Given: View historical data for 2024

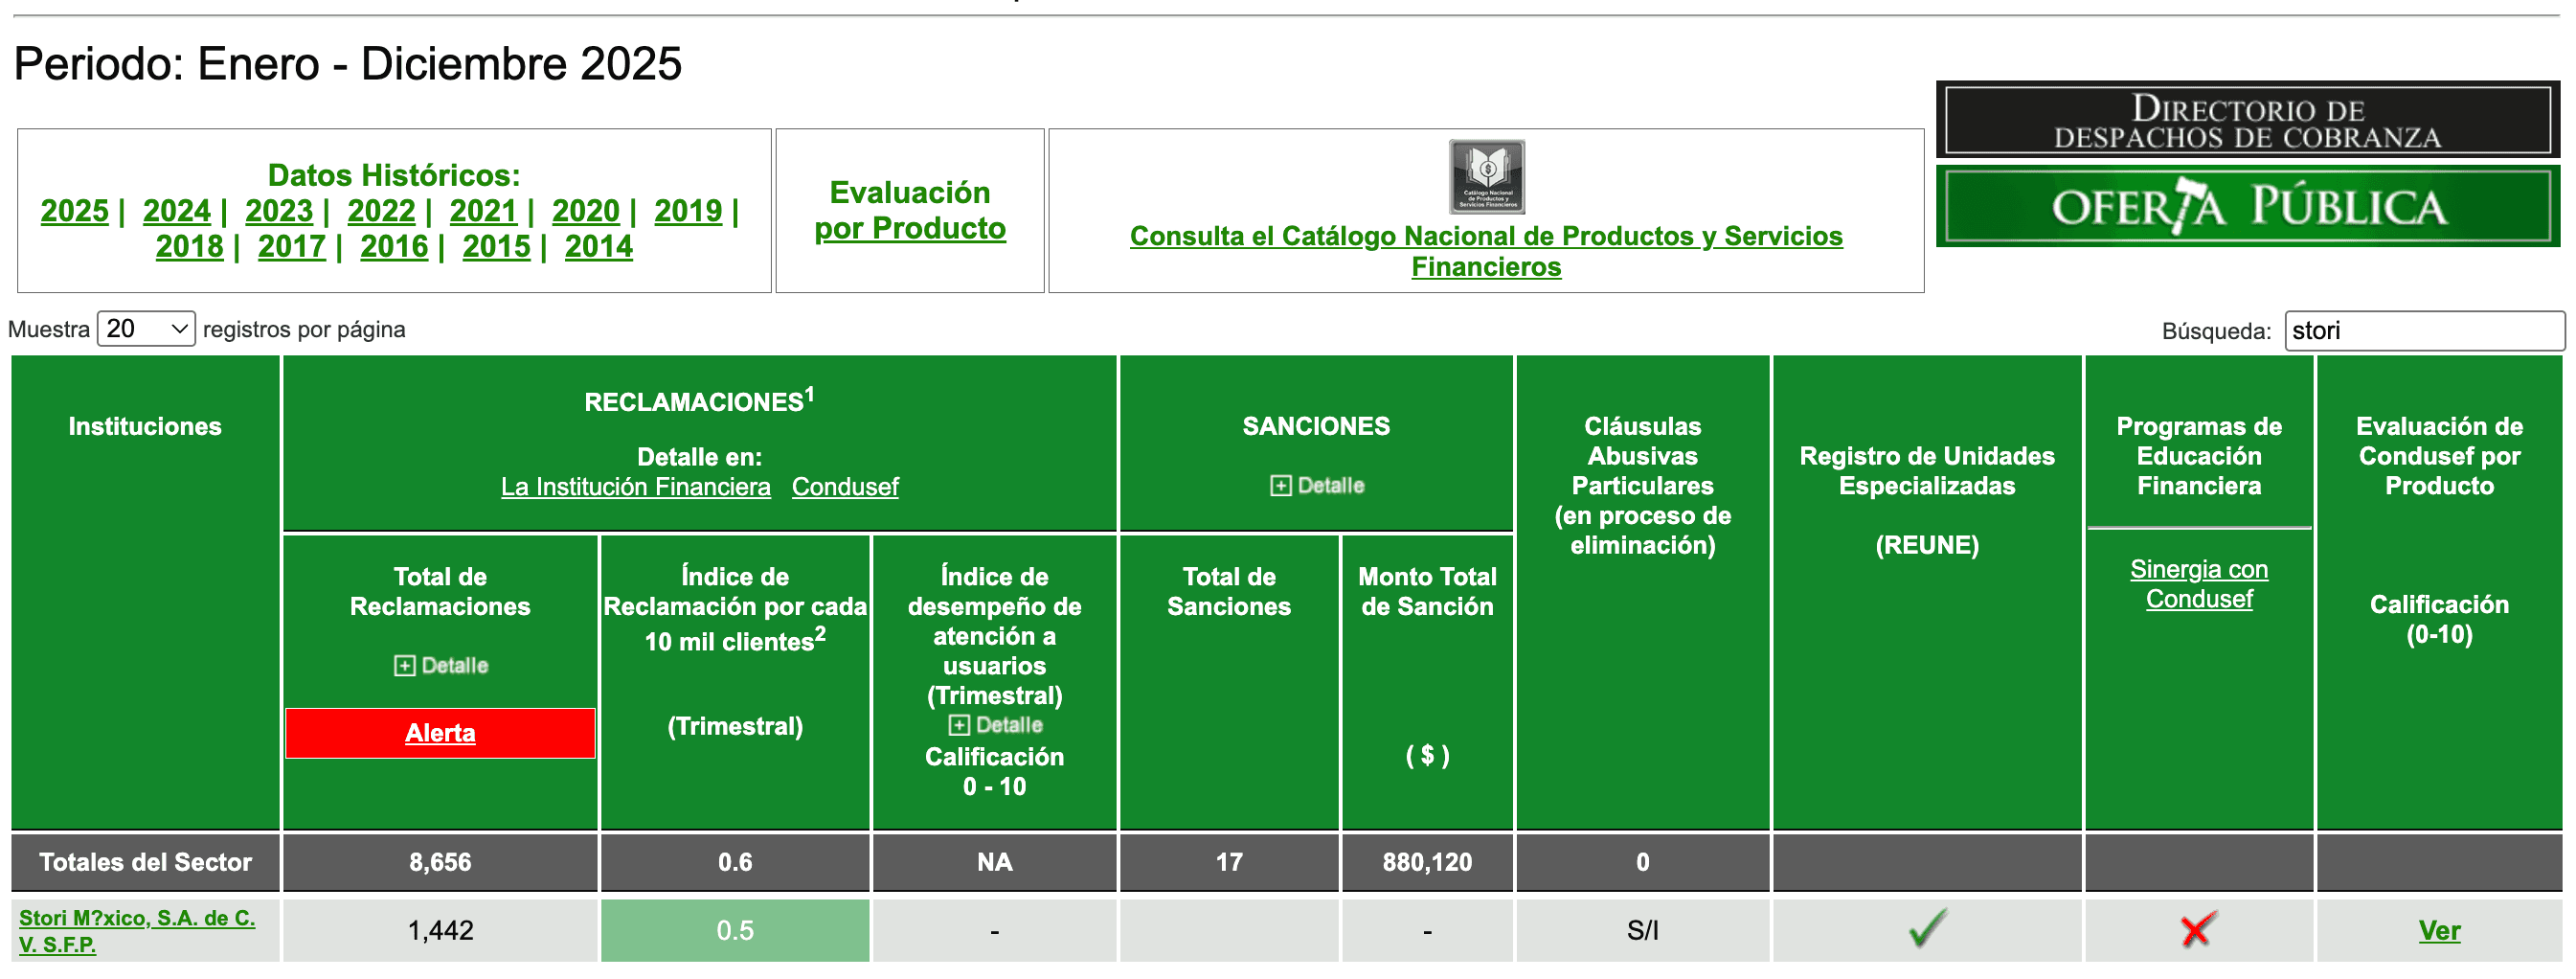Looking at the screenshot, I should pyautogui.click(x=177, y=211).
